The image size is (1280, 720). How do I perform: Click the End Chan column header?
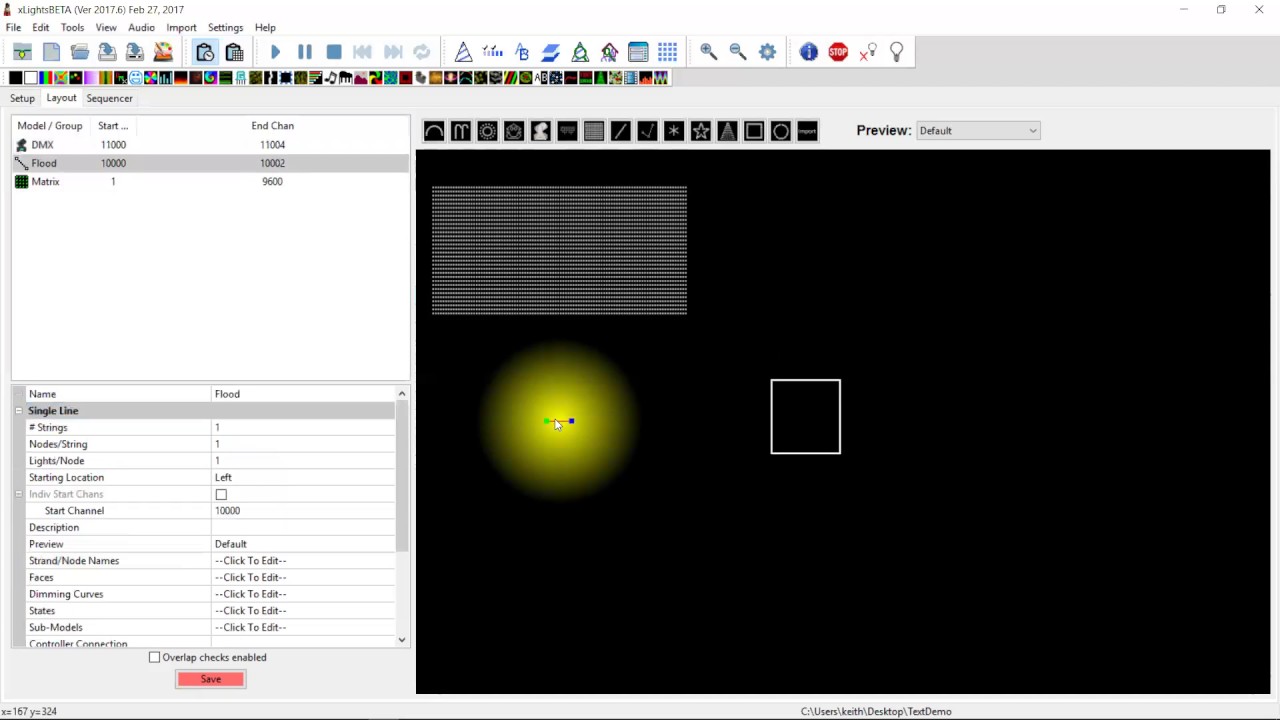(273, 126)
